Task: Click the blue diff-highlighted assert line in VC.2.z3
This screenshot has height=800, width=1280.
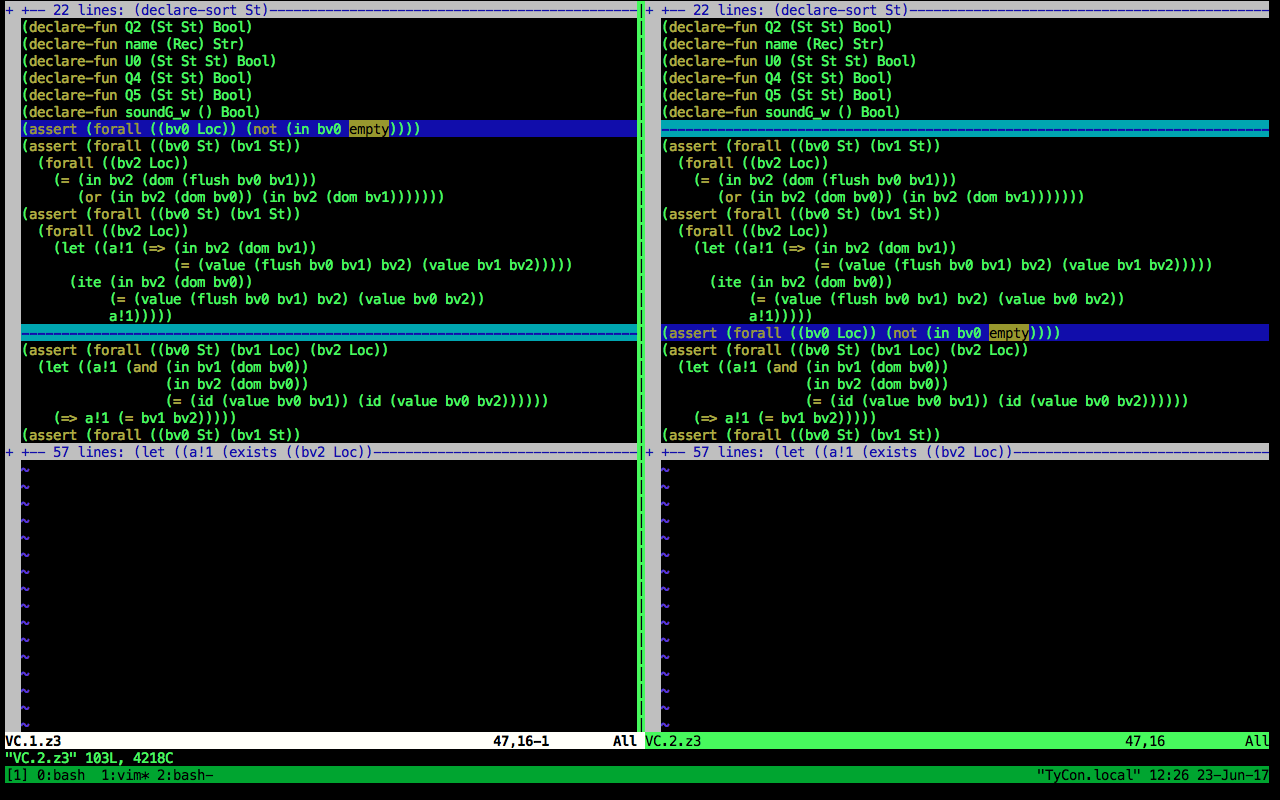Action: 965,333
